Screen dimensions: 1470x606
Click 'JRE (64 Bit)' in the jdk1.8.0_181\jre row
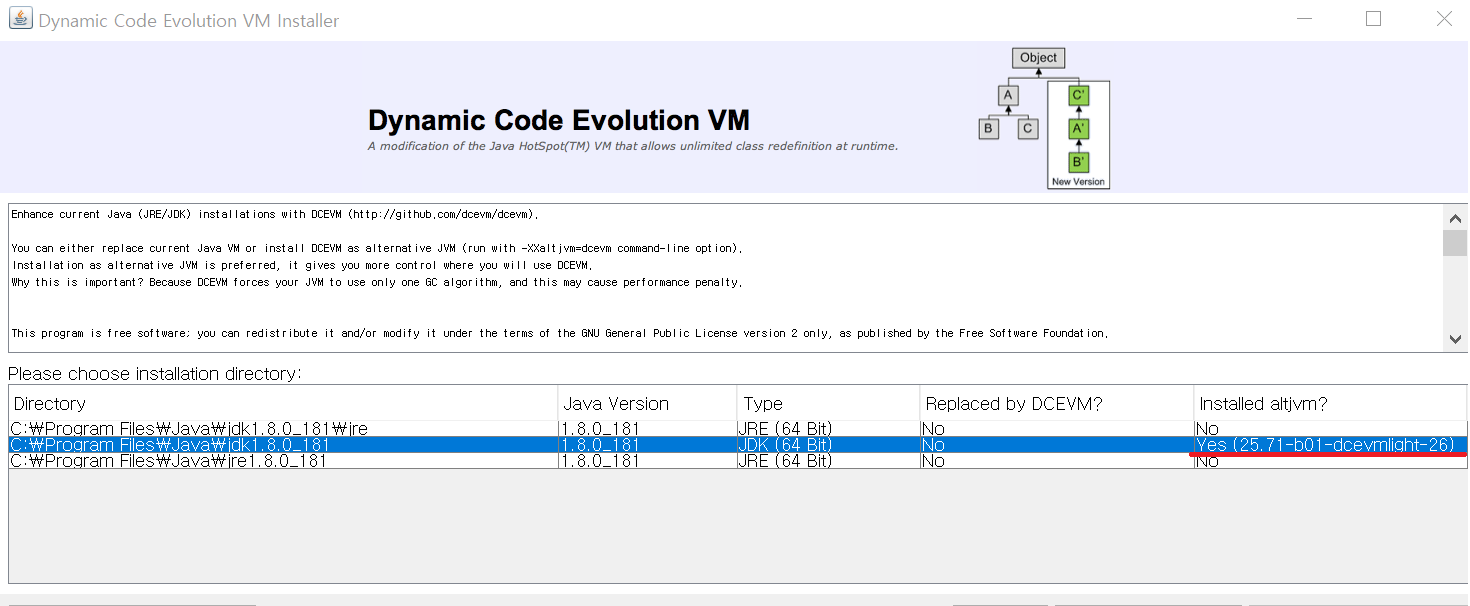coord(828,429)
